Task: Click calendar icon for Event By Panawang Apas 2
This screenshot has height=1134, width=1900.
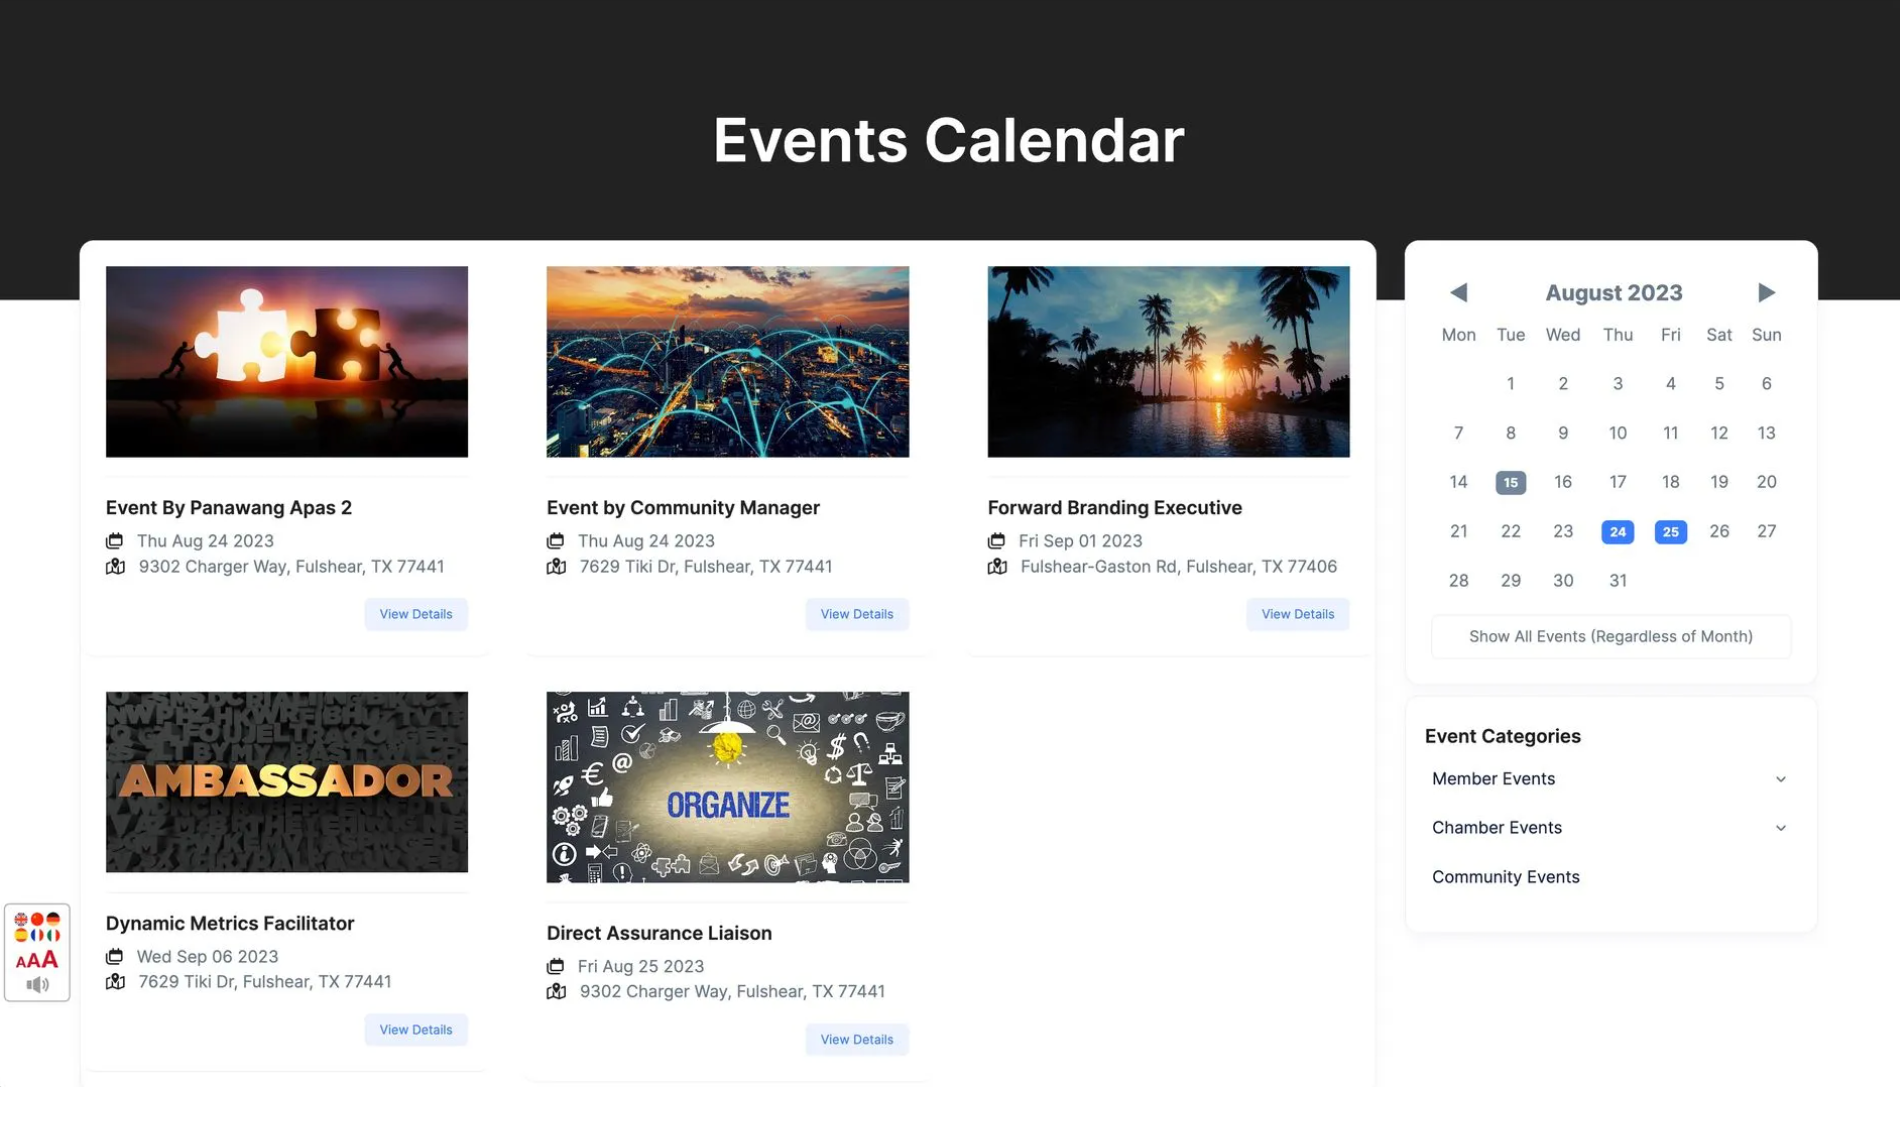Action: (x=115, y=541)
